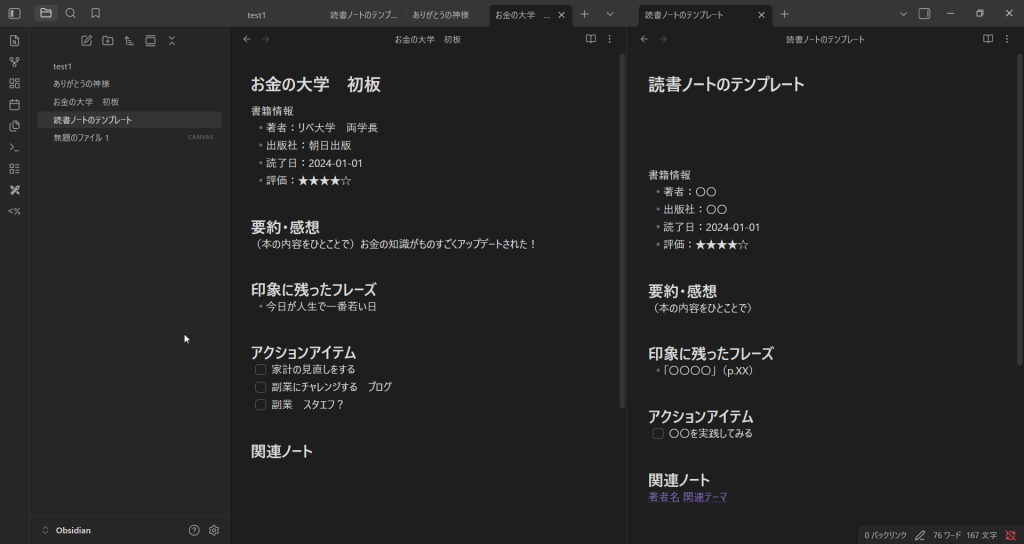
Task: Click the pencil editing-mode icon in status bar
Action: tap(920, 536)
